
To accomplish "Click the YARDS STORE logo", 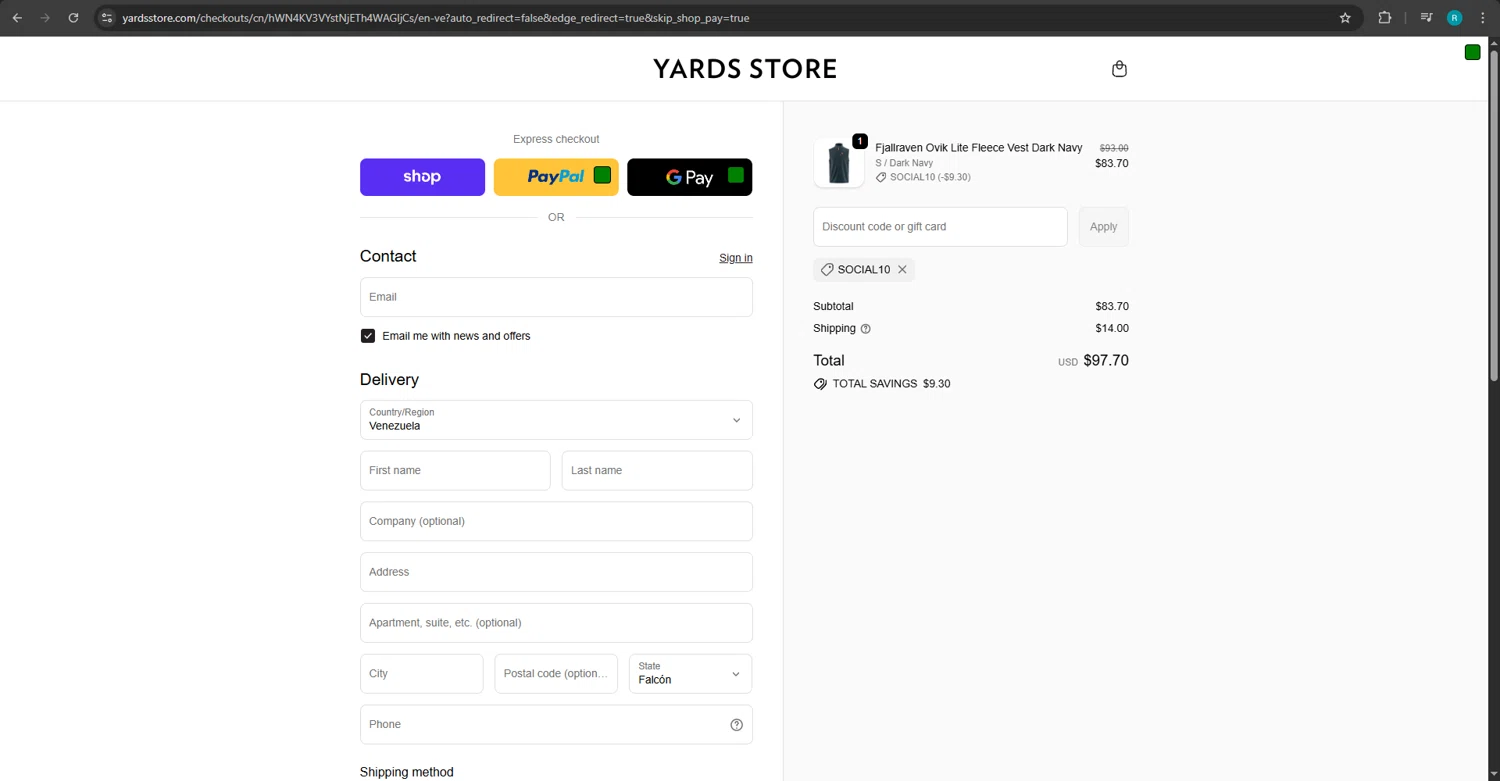I will pyautogui.click(x=745, y=69).
